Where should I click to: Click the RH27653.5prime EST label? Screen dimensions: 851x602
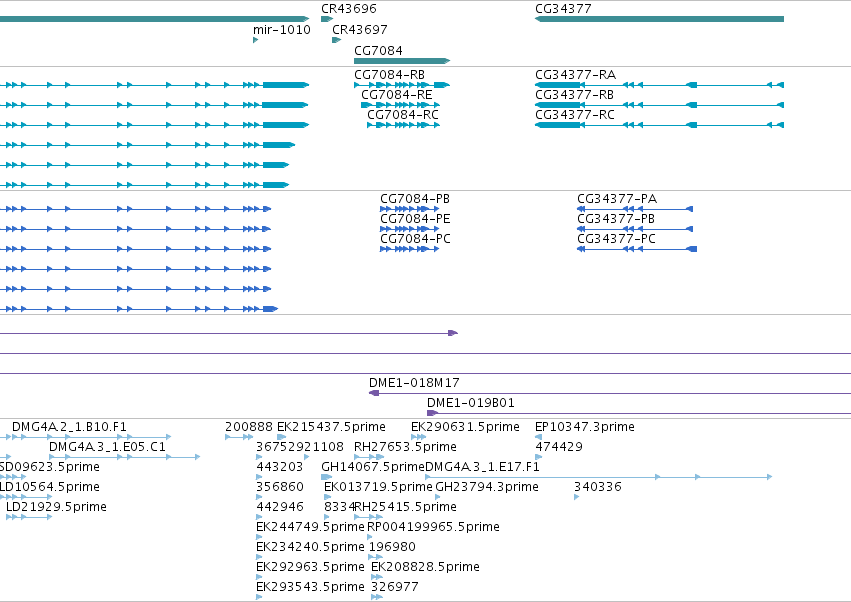(x=405, y=447)
